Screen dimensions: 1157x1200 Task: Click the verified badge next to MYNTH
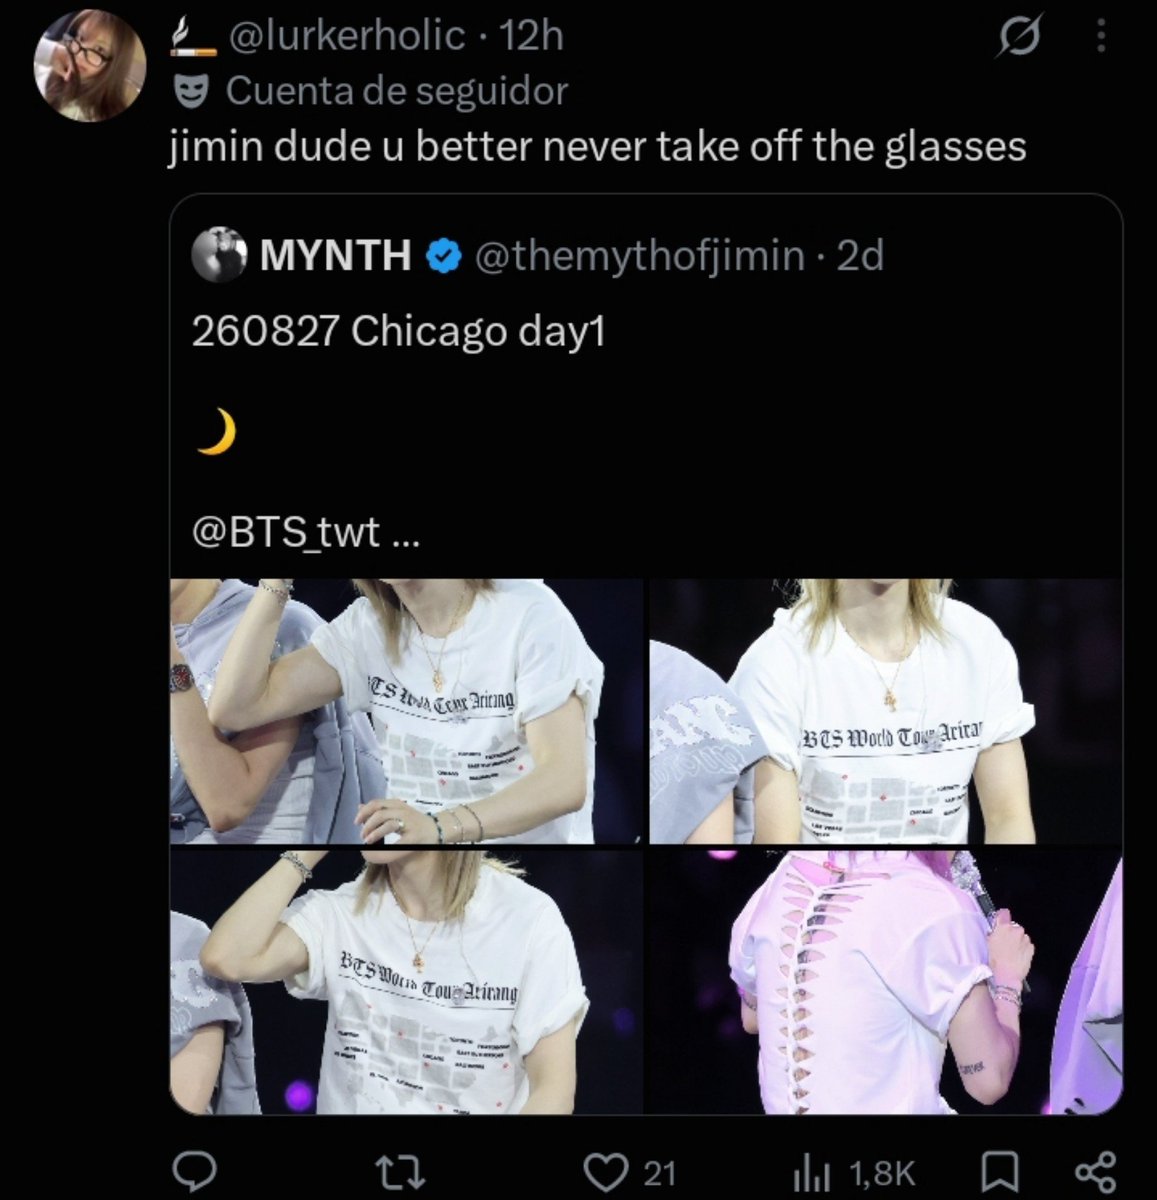[443, 256]
